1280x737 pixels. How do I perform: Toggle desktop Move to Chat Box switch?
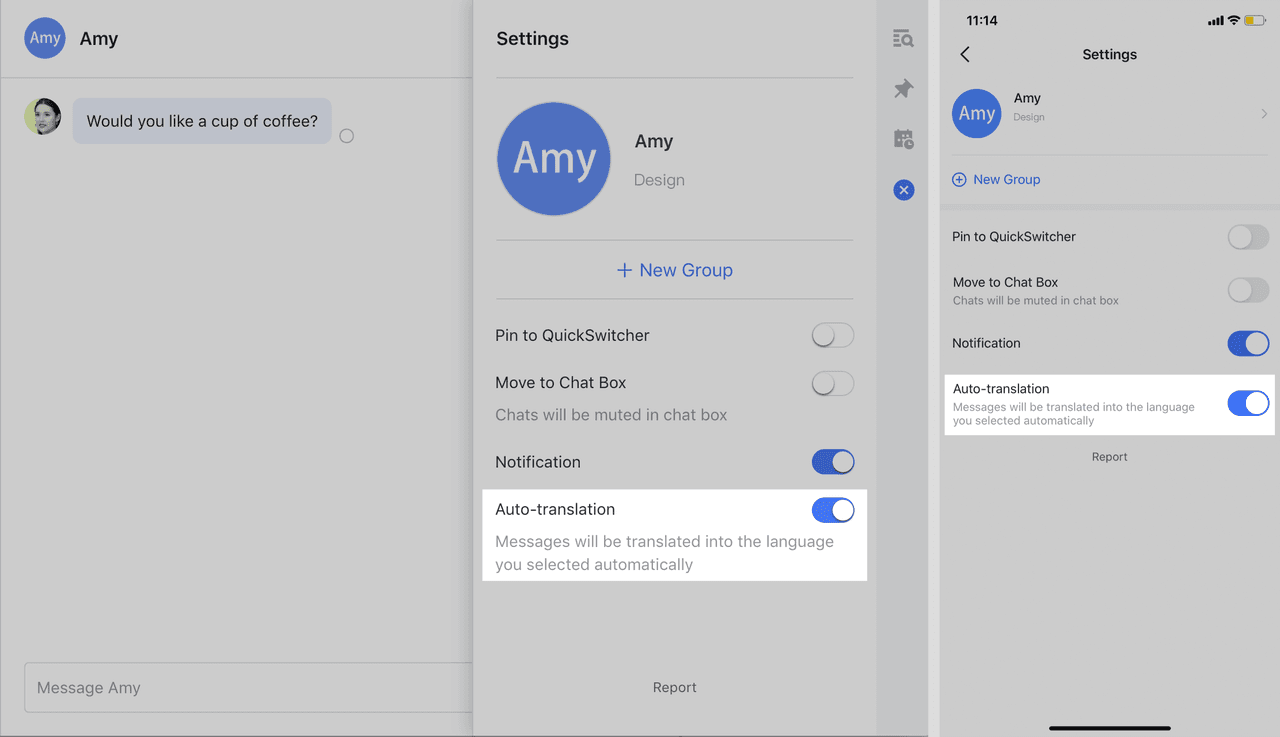click(x=833, y=383)
